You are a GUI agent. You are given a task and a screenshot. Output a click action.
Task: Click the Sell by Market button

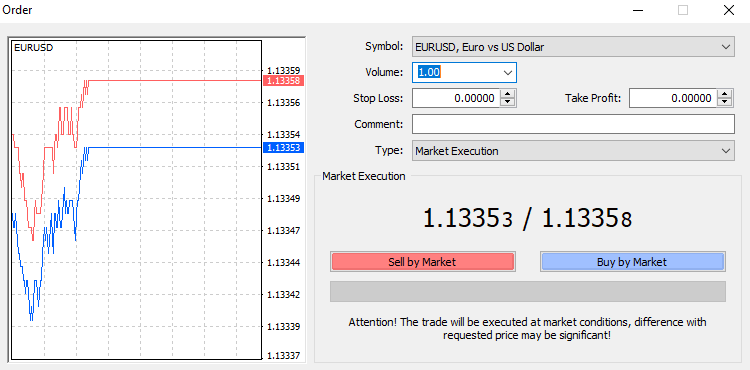pyautogui.click(x=422, y=261)
